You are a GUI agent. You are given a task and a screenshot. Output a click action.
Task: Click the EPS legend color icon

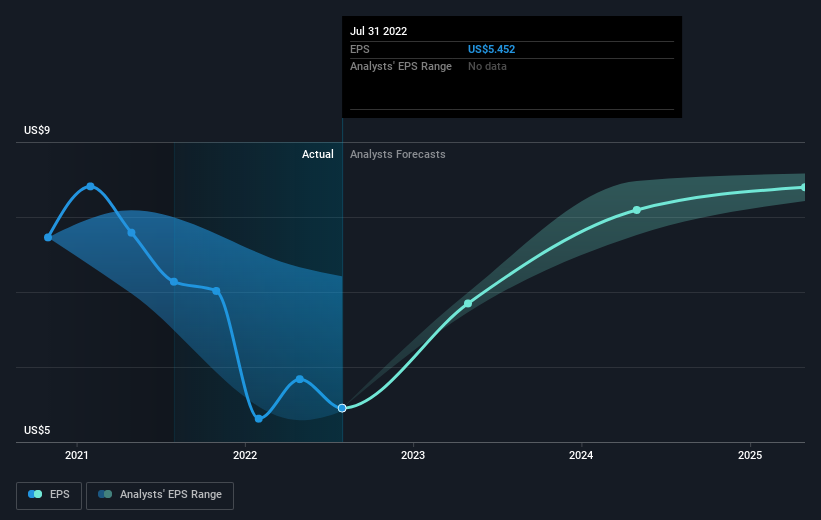point(35,494)
